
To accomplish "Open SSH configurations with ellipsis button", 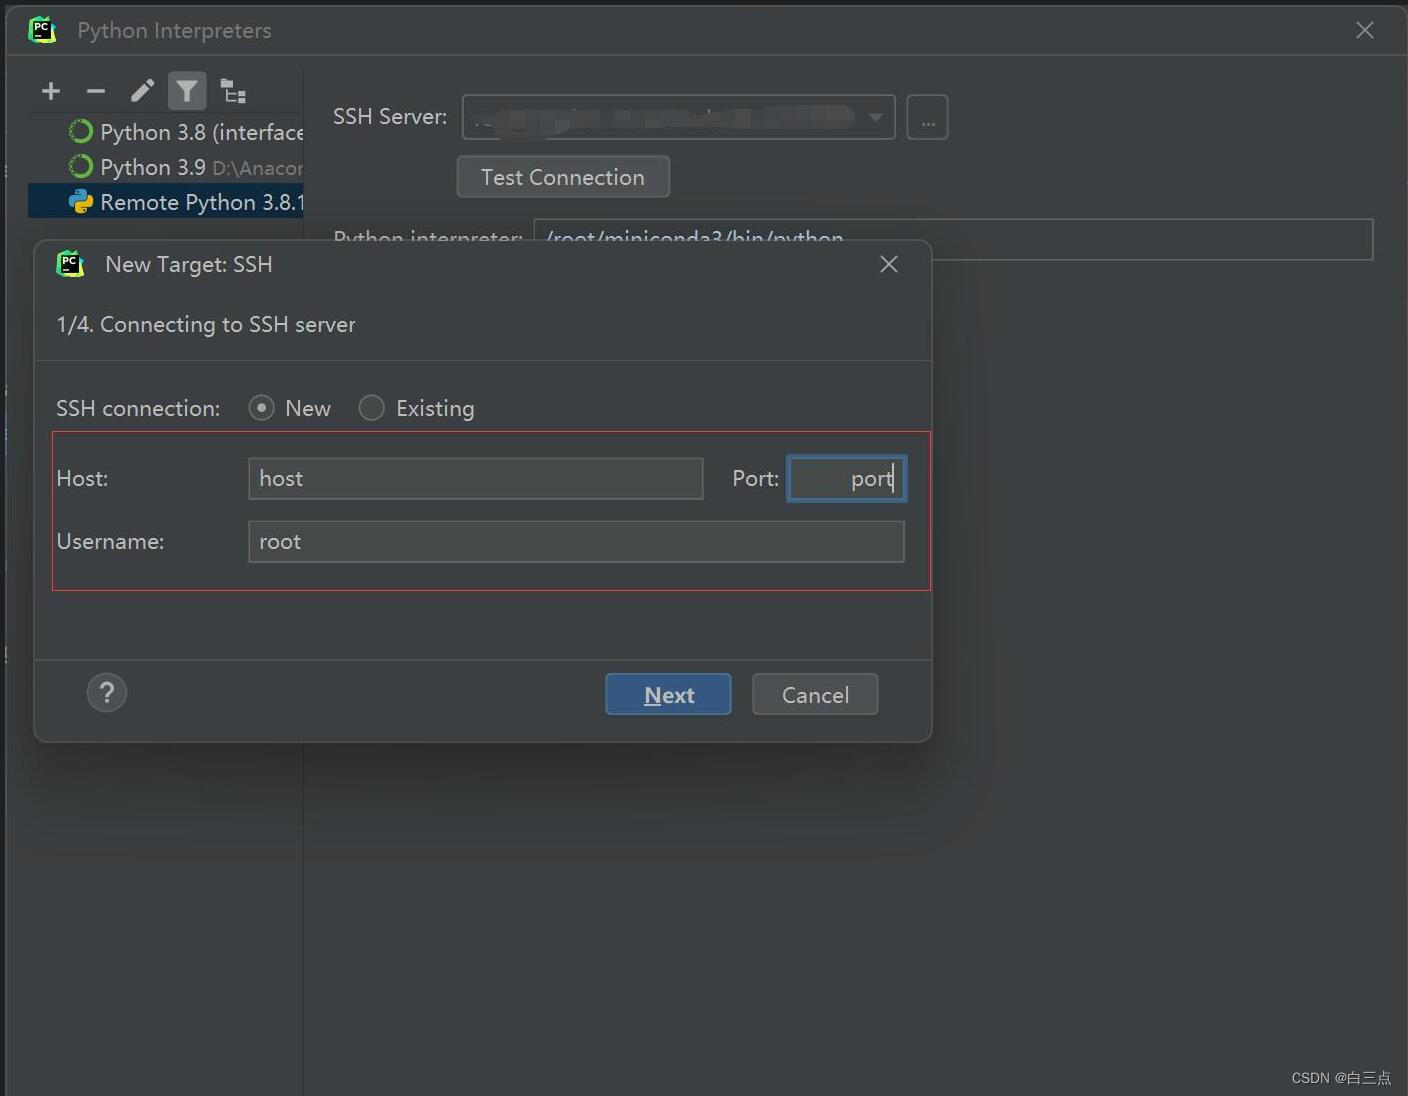I will pyautogui.click(x=927, y=117).
